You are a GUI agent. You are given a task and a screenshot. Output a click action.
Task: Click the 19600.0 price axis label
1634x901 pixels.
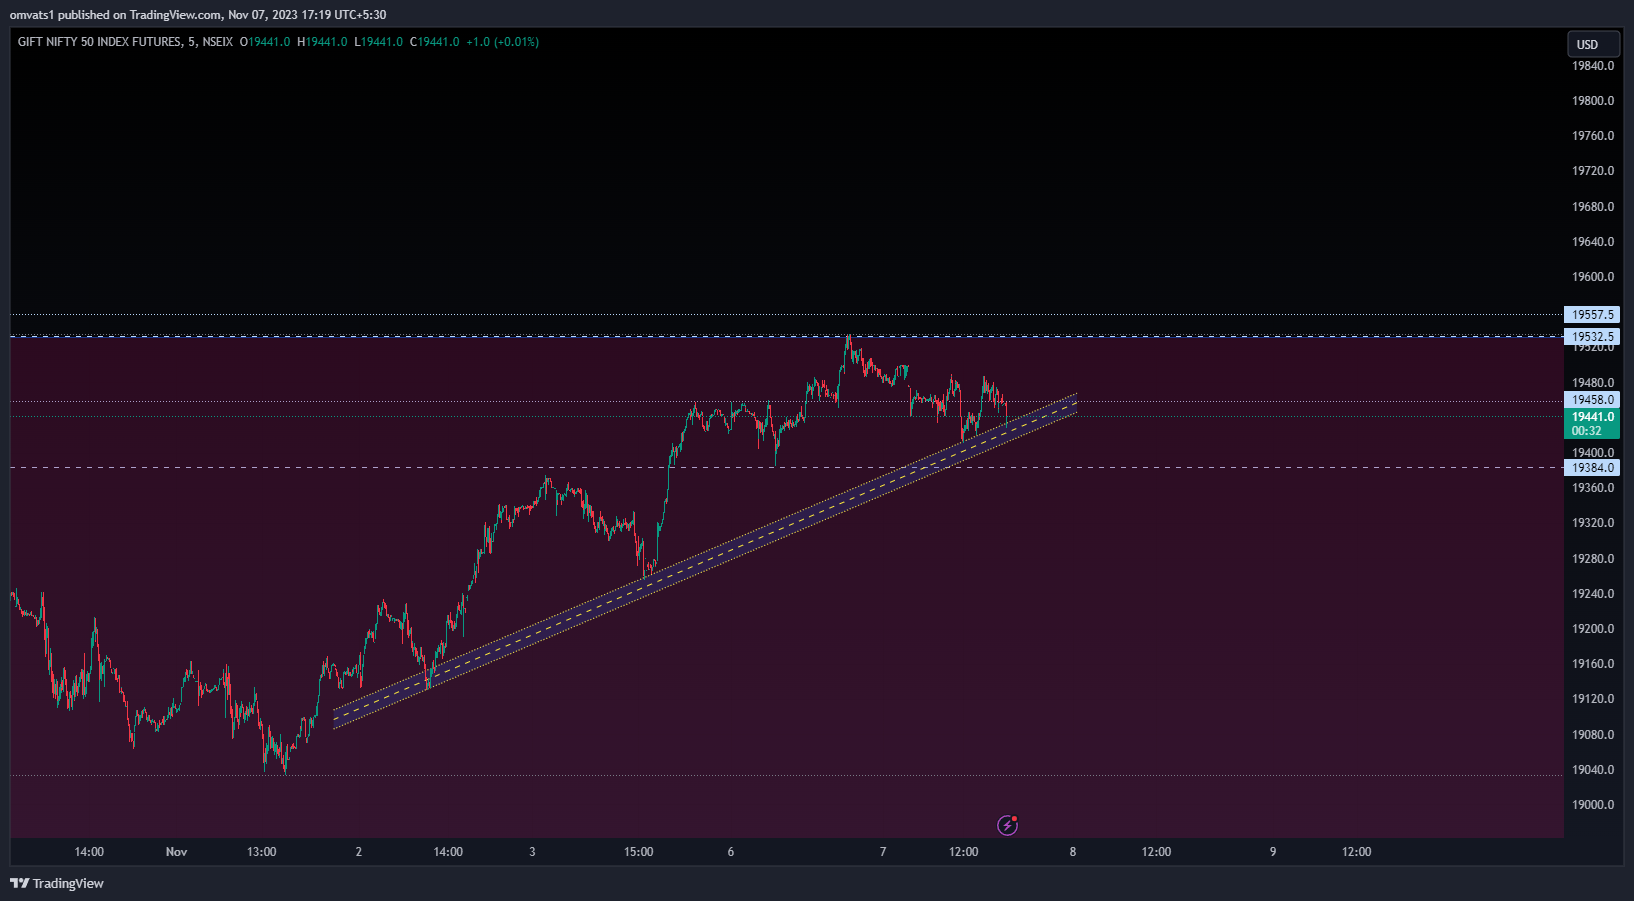pyautogui.click(x=1593, y=277)
